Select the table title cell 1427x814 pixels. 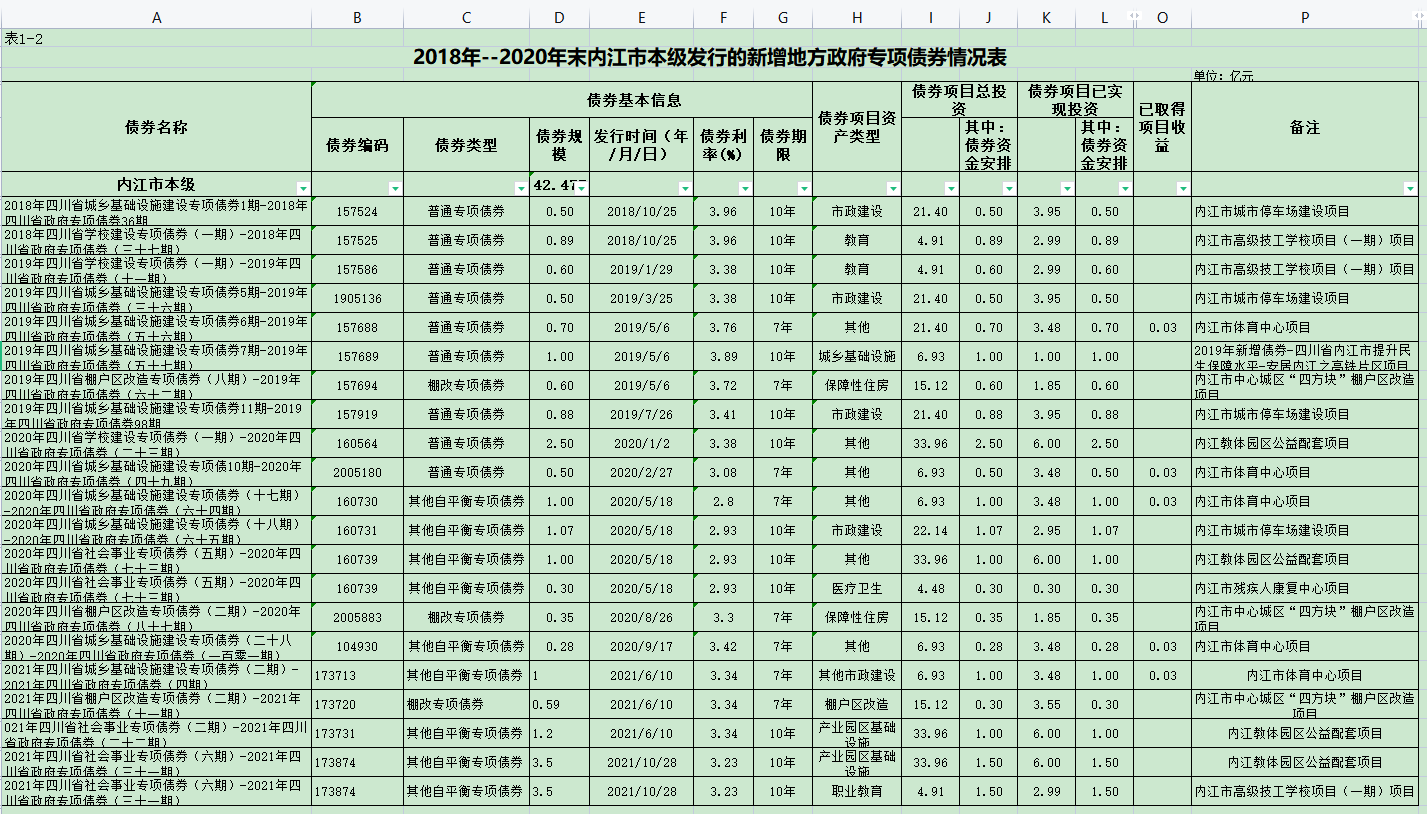[x=712, y=57]
